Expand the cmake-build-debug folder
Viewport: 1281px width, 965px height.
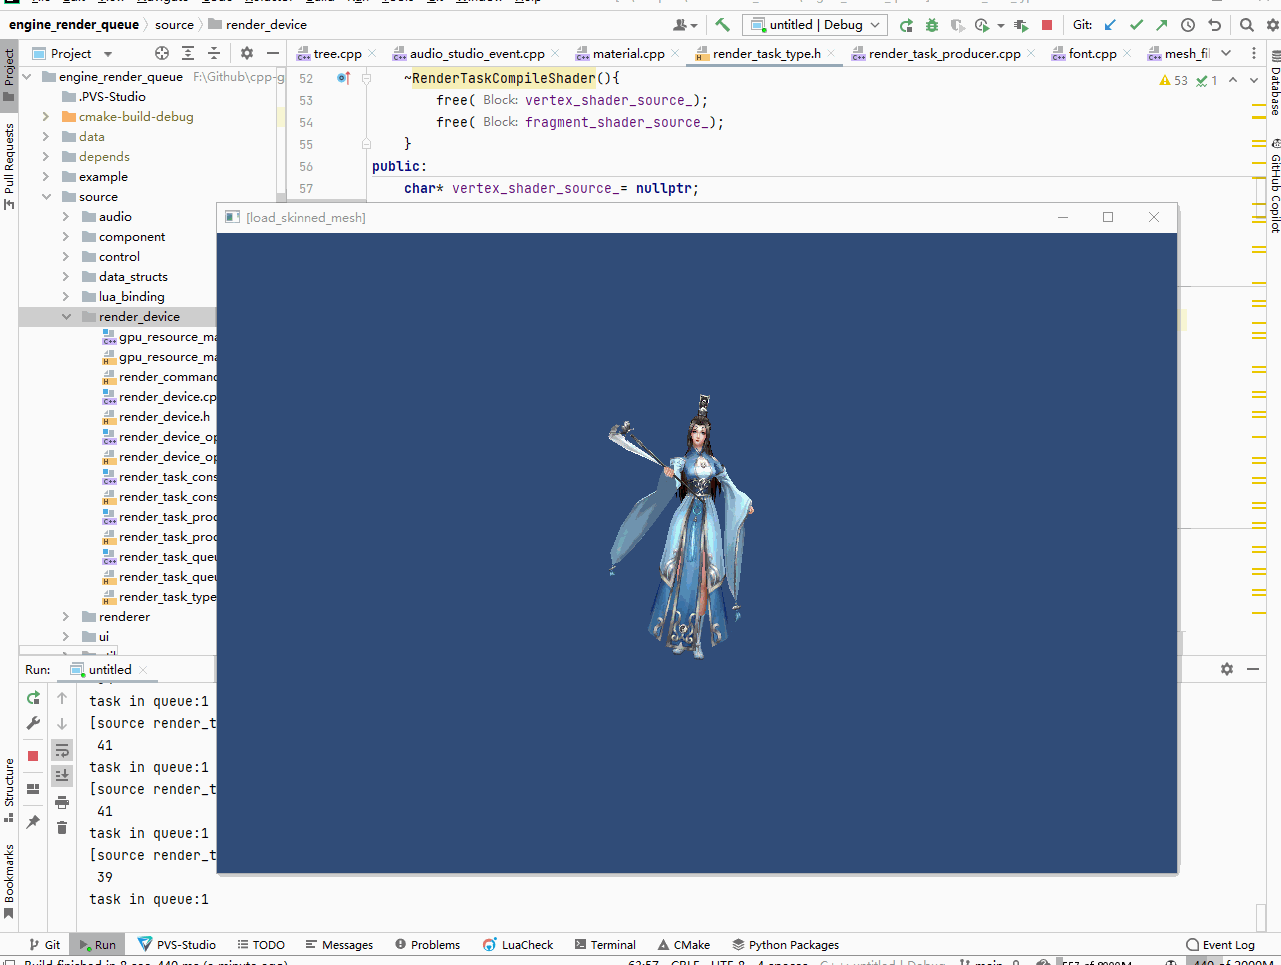pyautogui.click(x=46, y=117)
